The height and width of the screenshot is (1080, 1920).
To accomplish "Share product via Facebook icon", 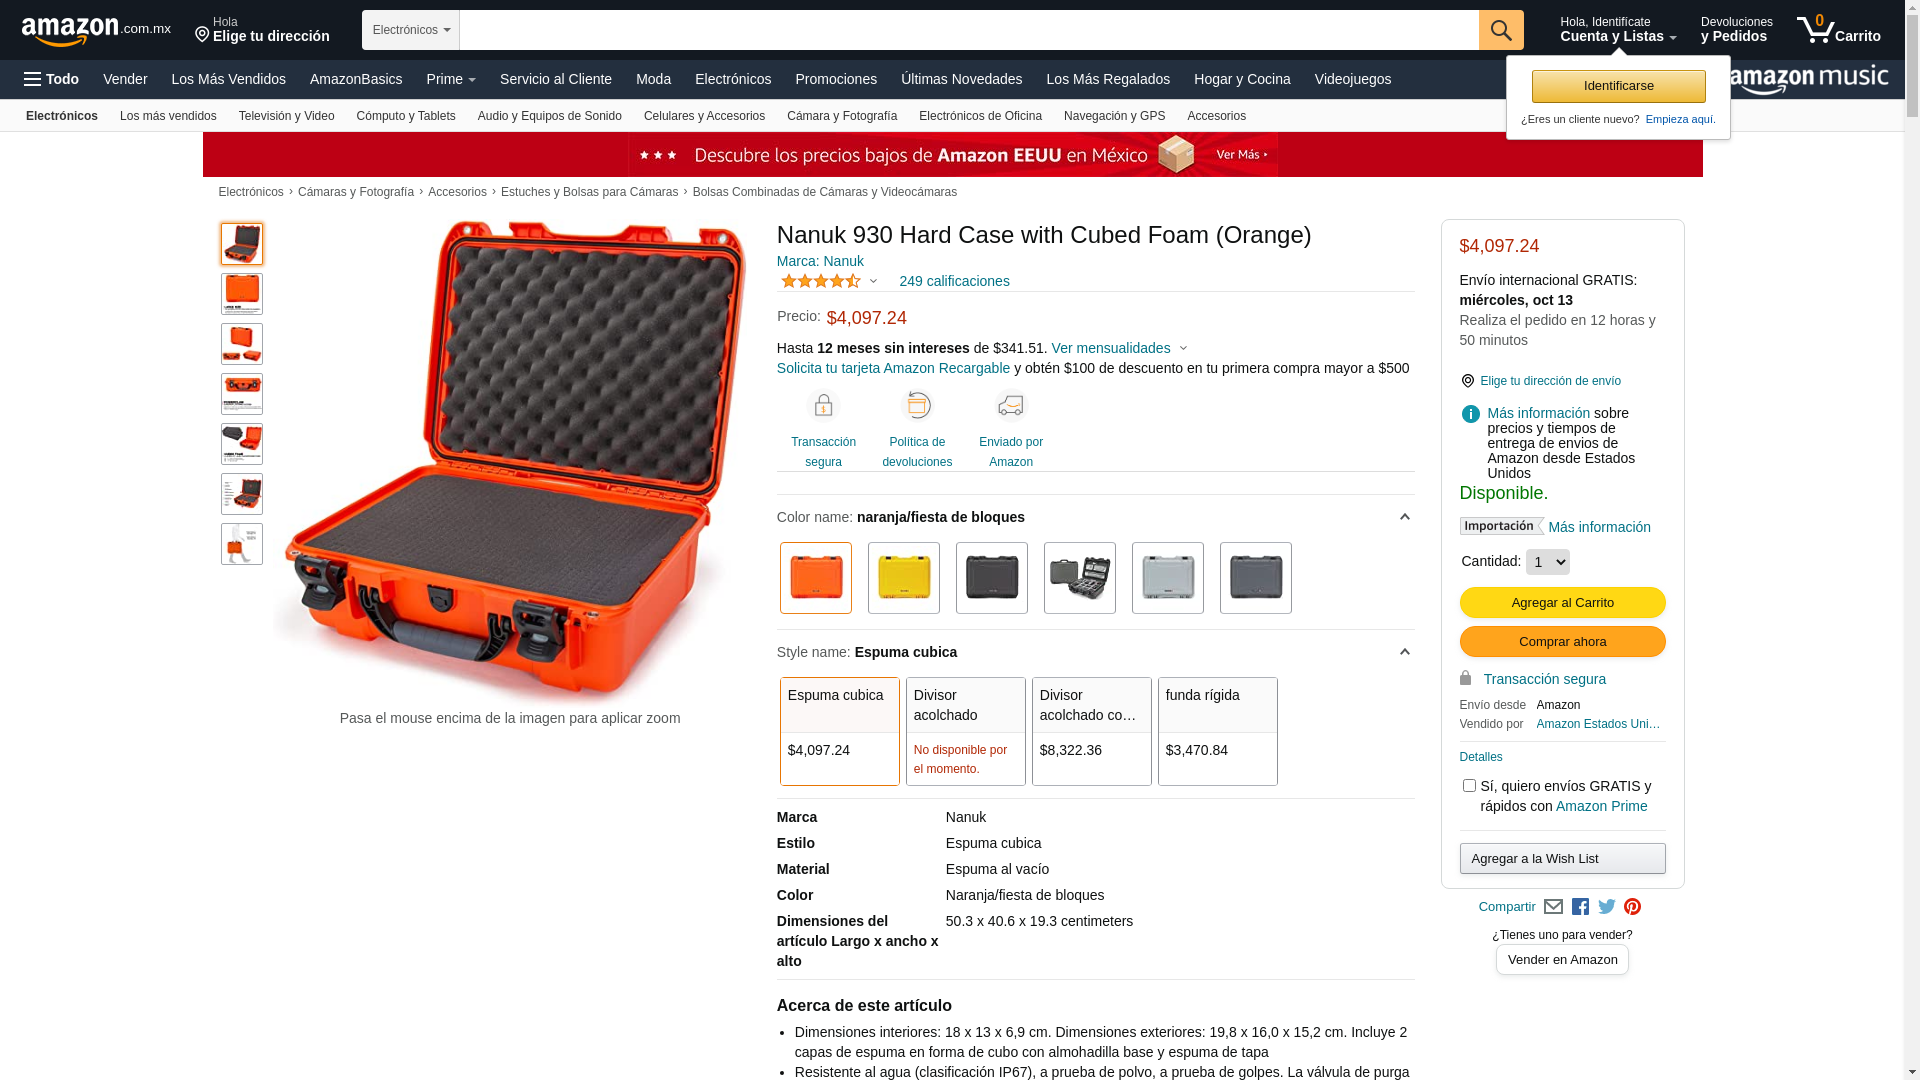I will point(1580,907).
